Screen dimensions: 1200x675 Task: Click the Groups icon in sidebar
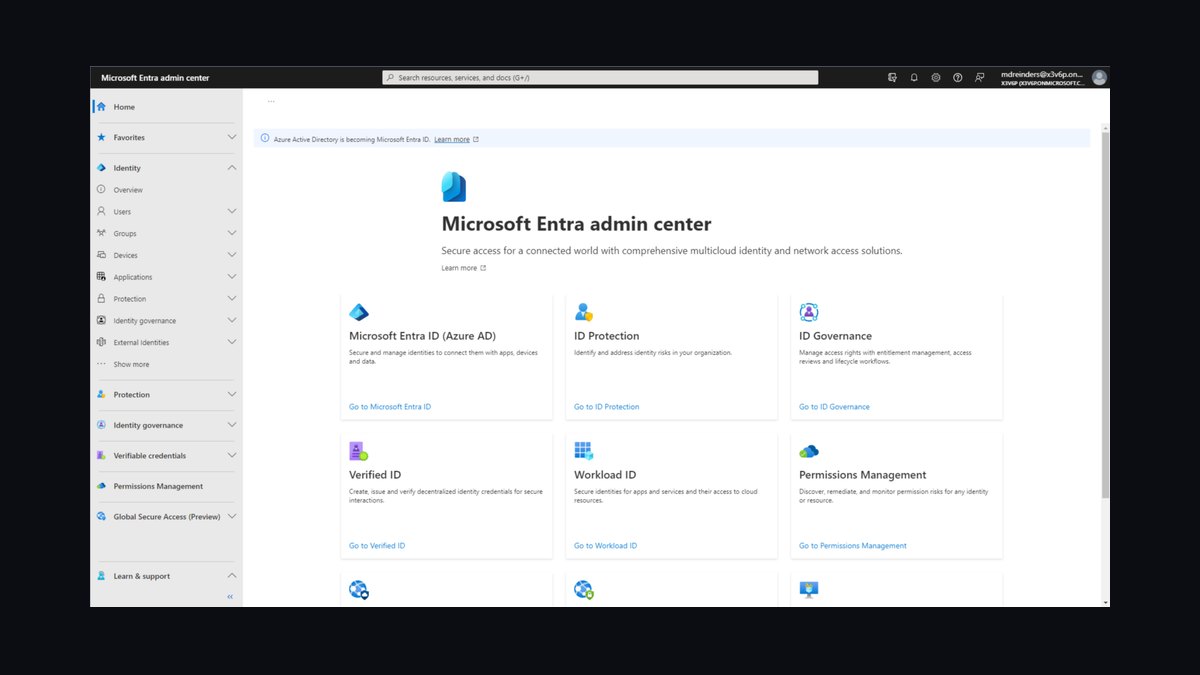pyautogui.click(x=101, y=233)
